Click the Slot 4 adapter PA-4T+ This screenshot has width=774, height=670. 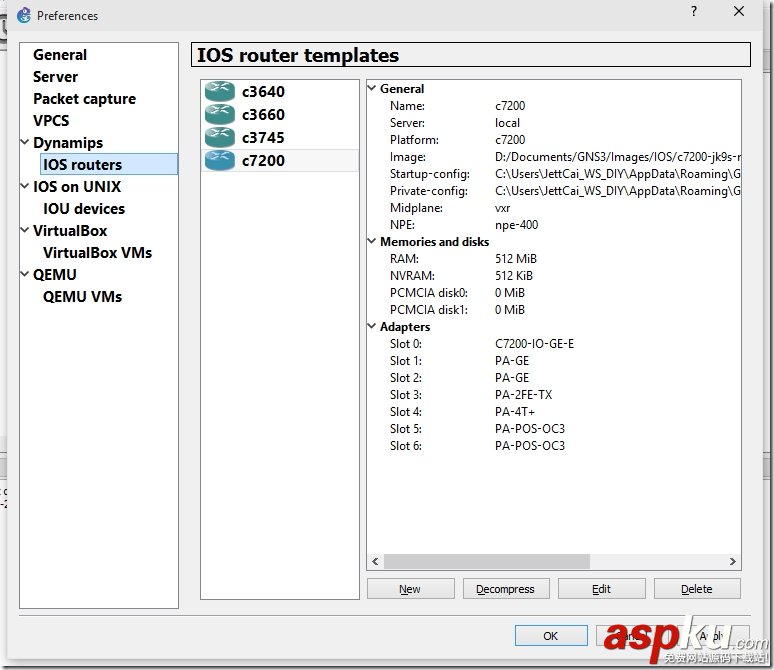tap(515, 411)
